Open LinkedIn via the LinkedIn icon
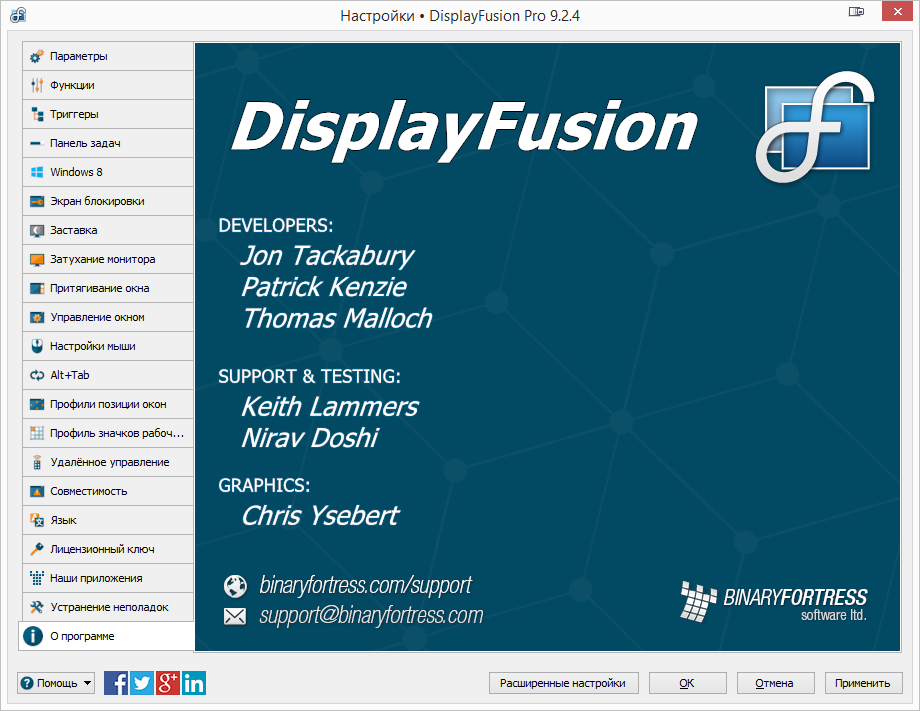This screenshot has width=920, height=711. [x=193, y=683]
